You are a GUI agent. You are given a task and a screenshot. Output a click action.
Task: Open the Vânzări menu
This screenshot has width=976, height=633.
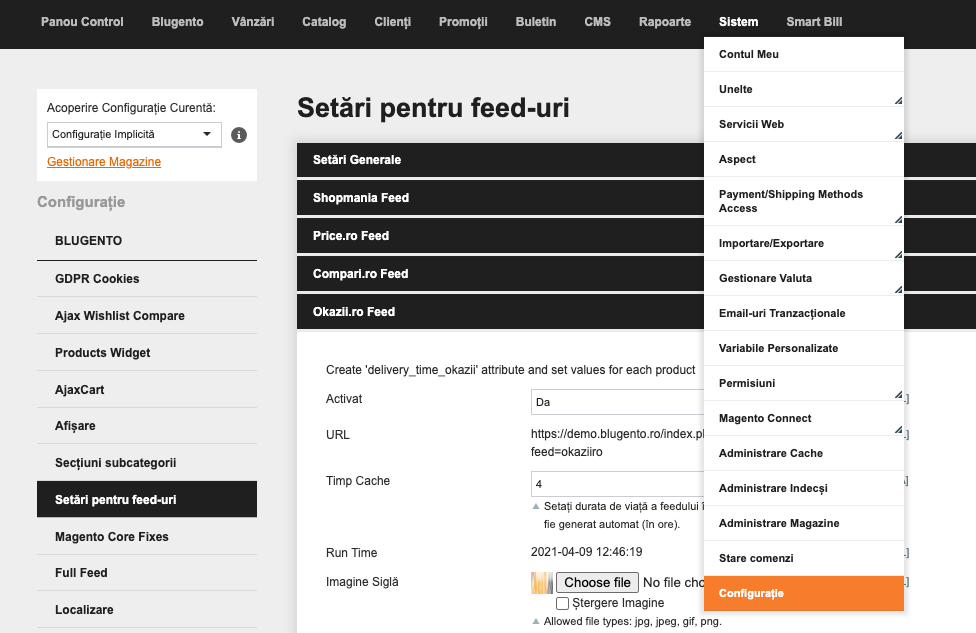point(253,22)
